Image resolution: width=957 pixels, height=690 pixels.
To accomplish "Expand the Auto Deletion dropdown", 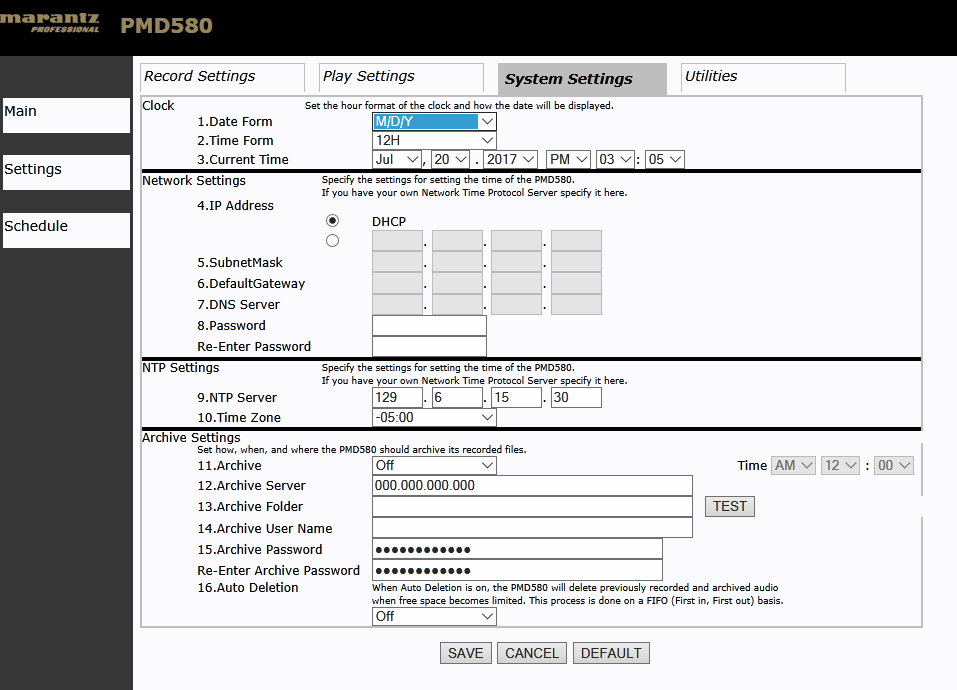I will coord(434,616).
